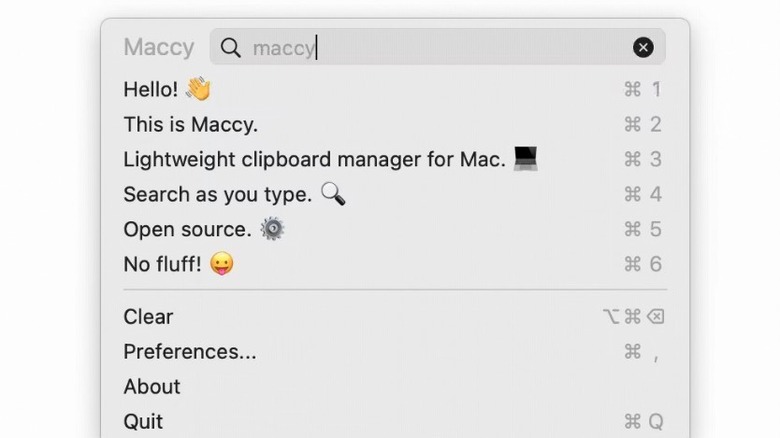Select 'Search as you type.' item
Image resolution: width=780 pixels, height=438 pixels.
point(217,194)
